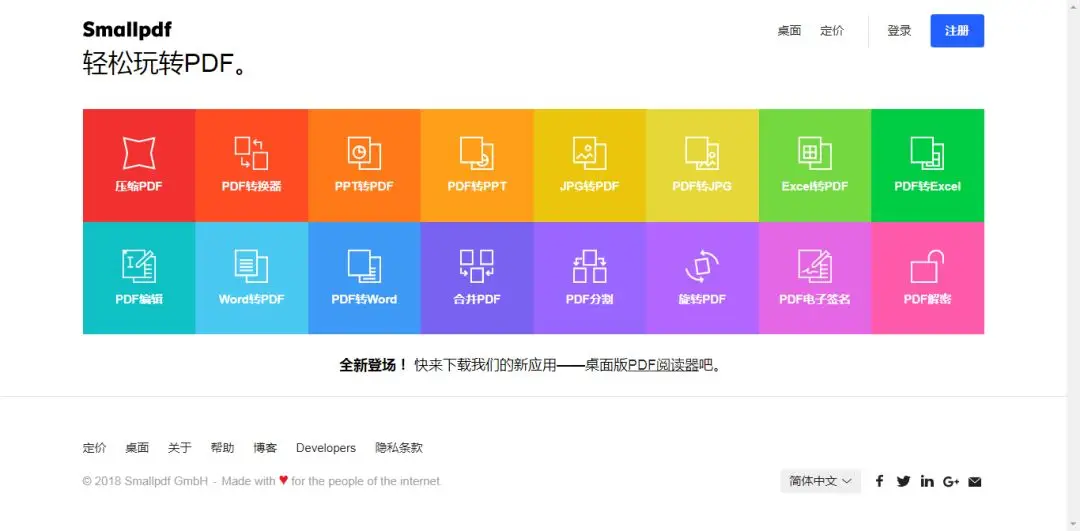Open the footer 定价 link
The height and width of the screenshot is (531, 1080).
click(94, 448)
